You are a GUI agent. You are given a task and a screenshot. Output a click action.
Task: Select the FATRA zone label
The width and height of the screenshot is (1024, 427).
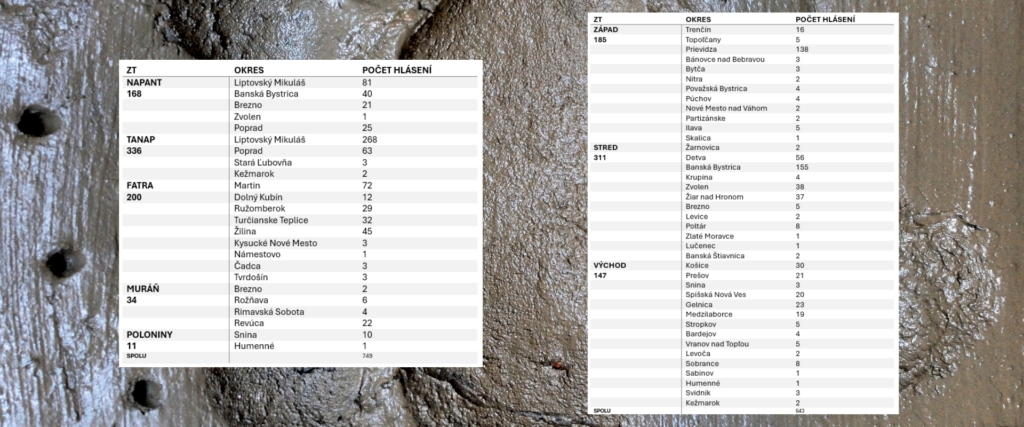click(140, 185)
